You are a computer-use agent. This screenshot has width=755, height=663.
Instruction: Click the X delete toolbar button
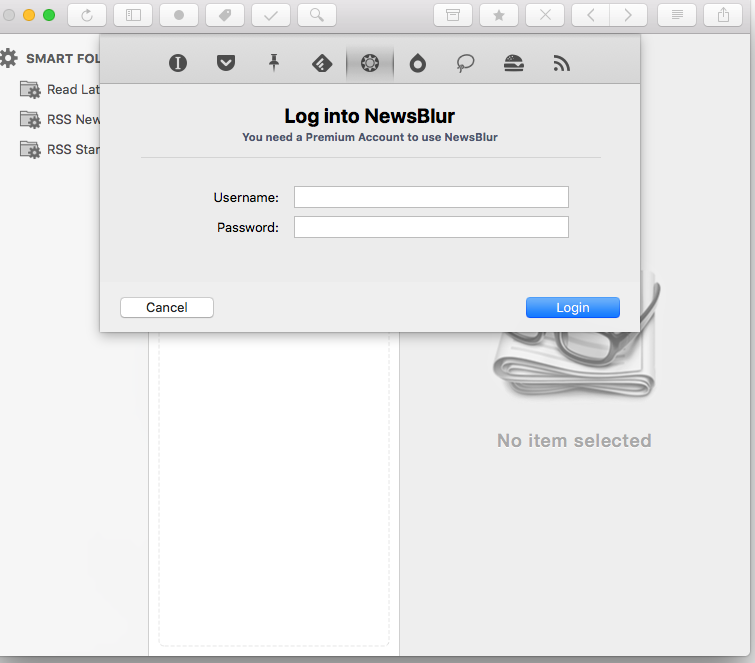[x=545, y=15]
